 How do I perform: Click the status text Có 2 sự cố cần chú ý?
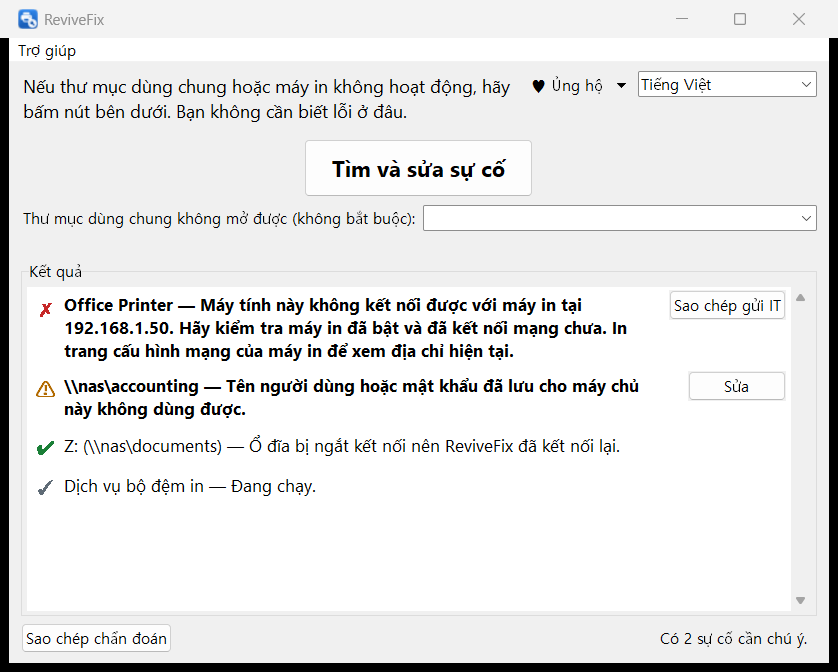point(733,639)
